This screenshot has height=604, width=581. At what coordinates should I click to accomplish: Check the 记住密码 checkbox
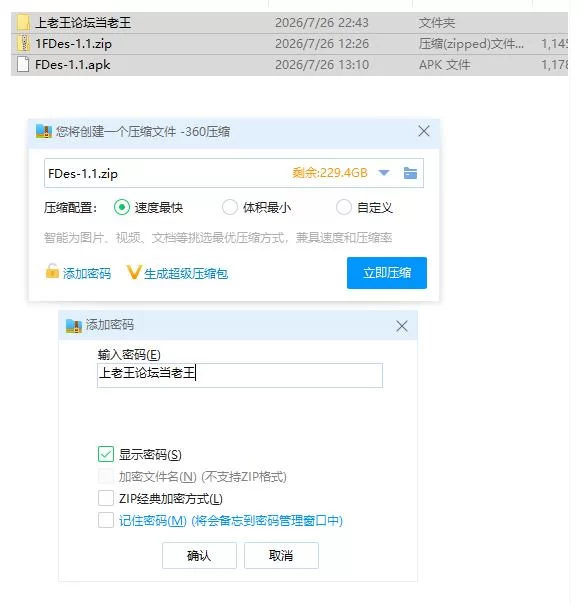coord(106,520)
